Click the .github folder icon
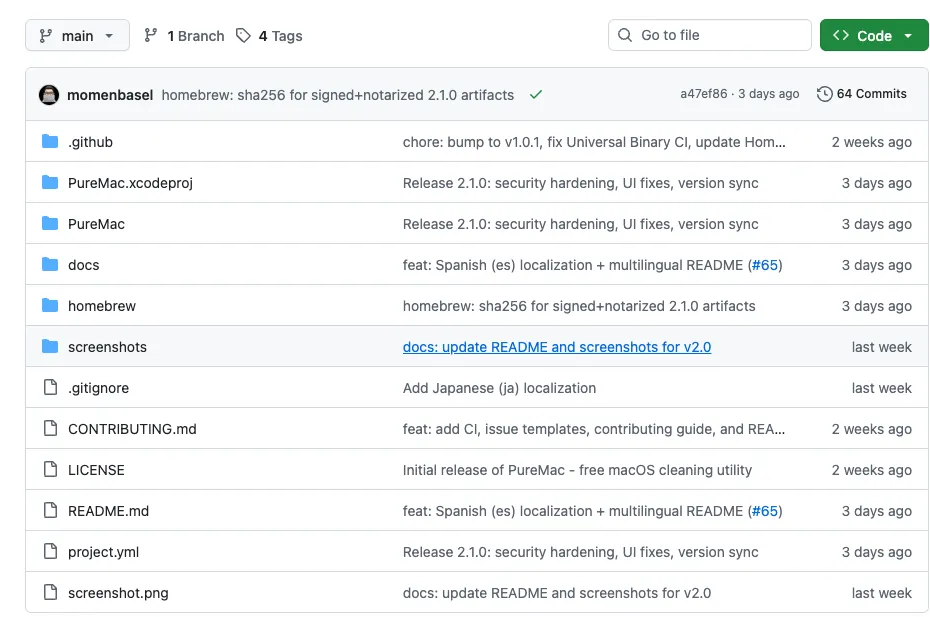Screen dimensions: 930x617 50,142
